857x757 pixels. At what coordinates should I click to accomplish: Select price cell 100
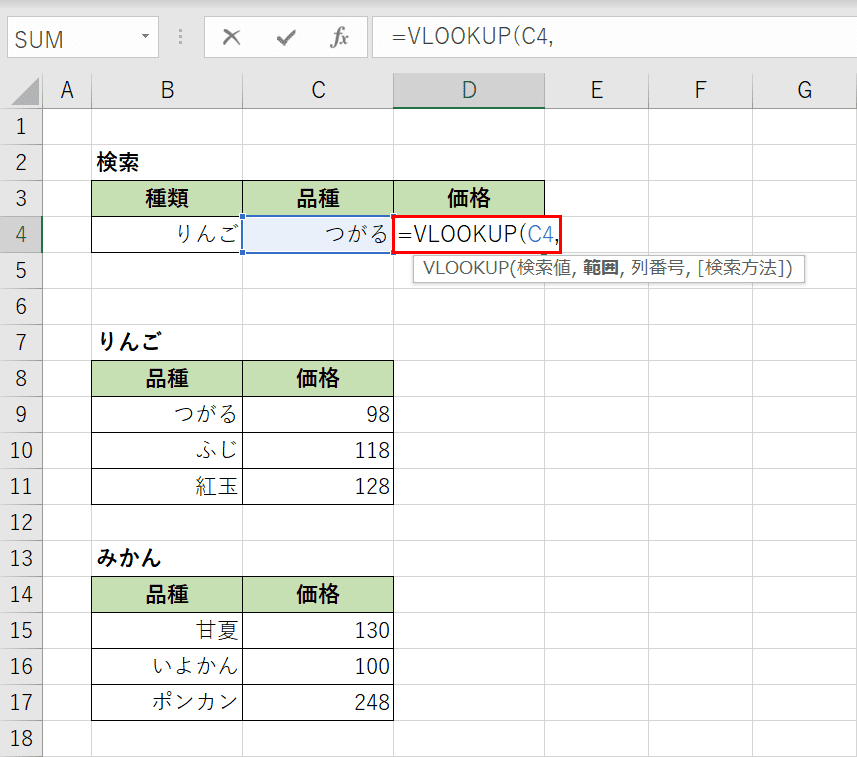click(318, 666)
